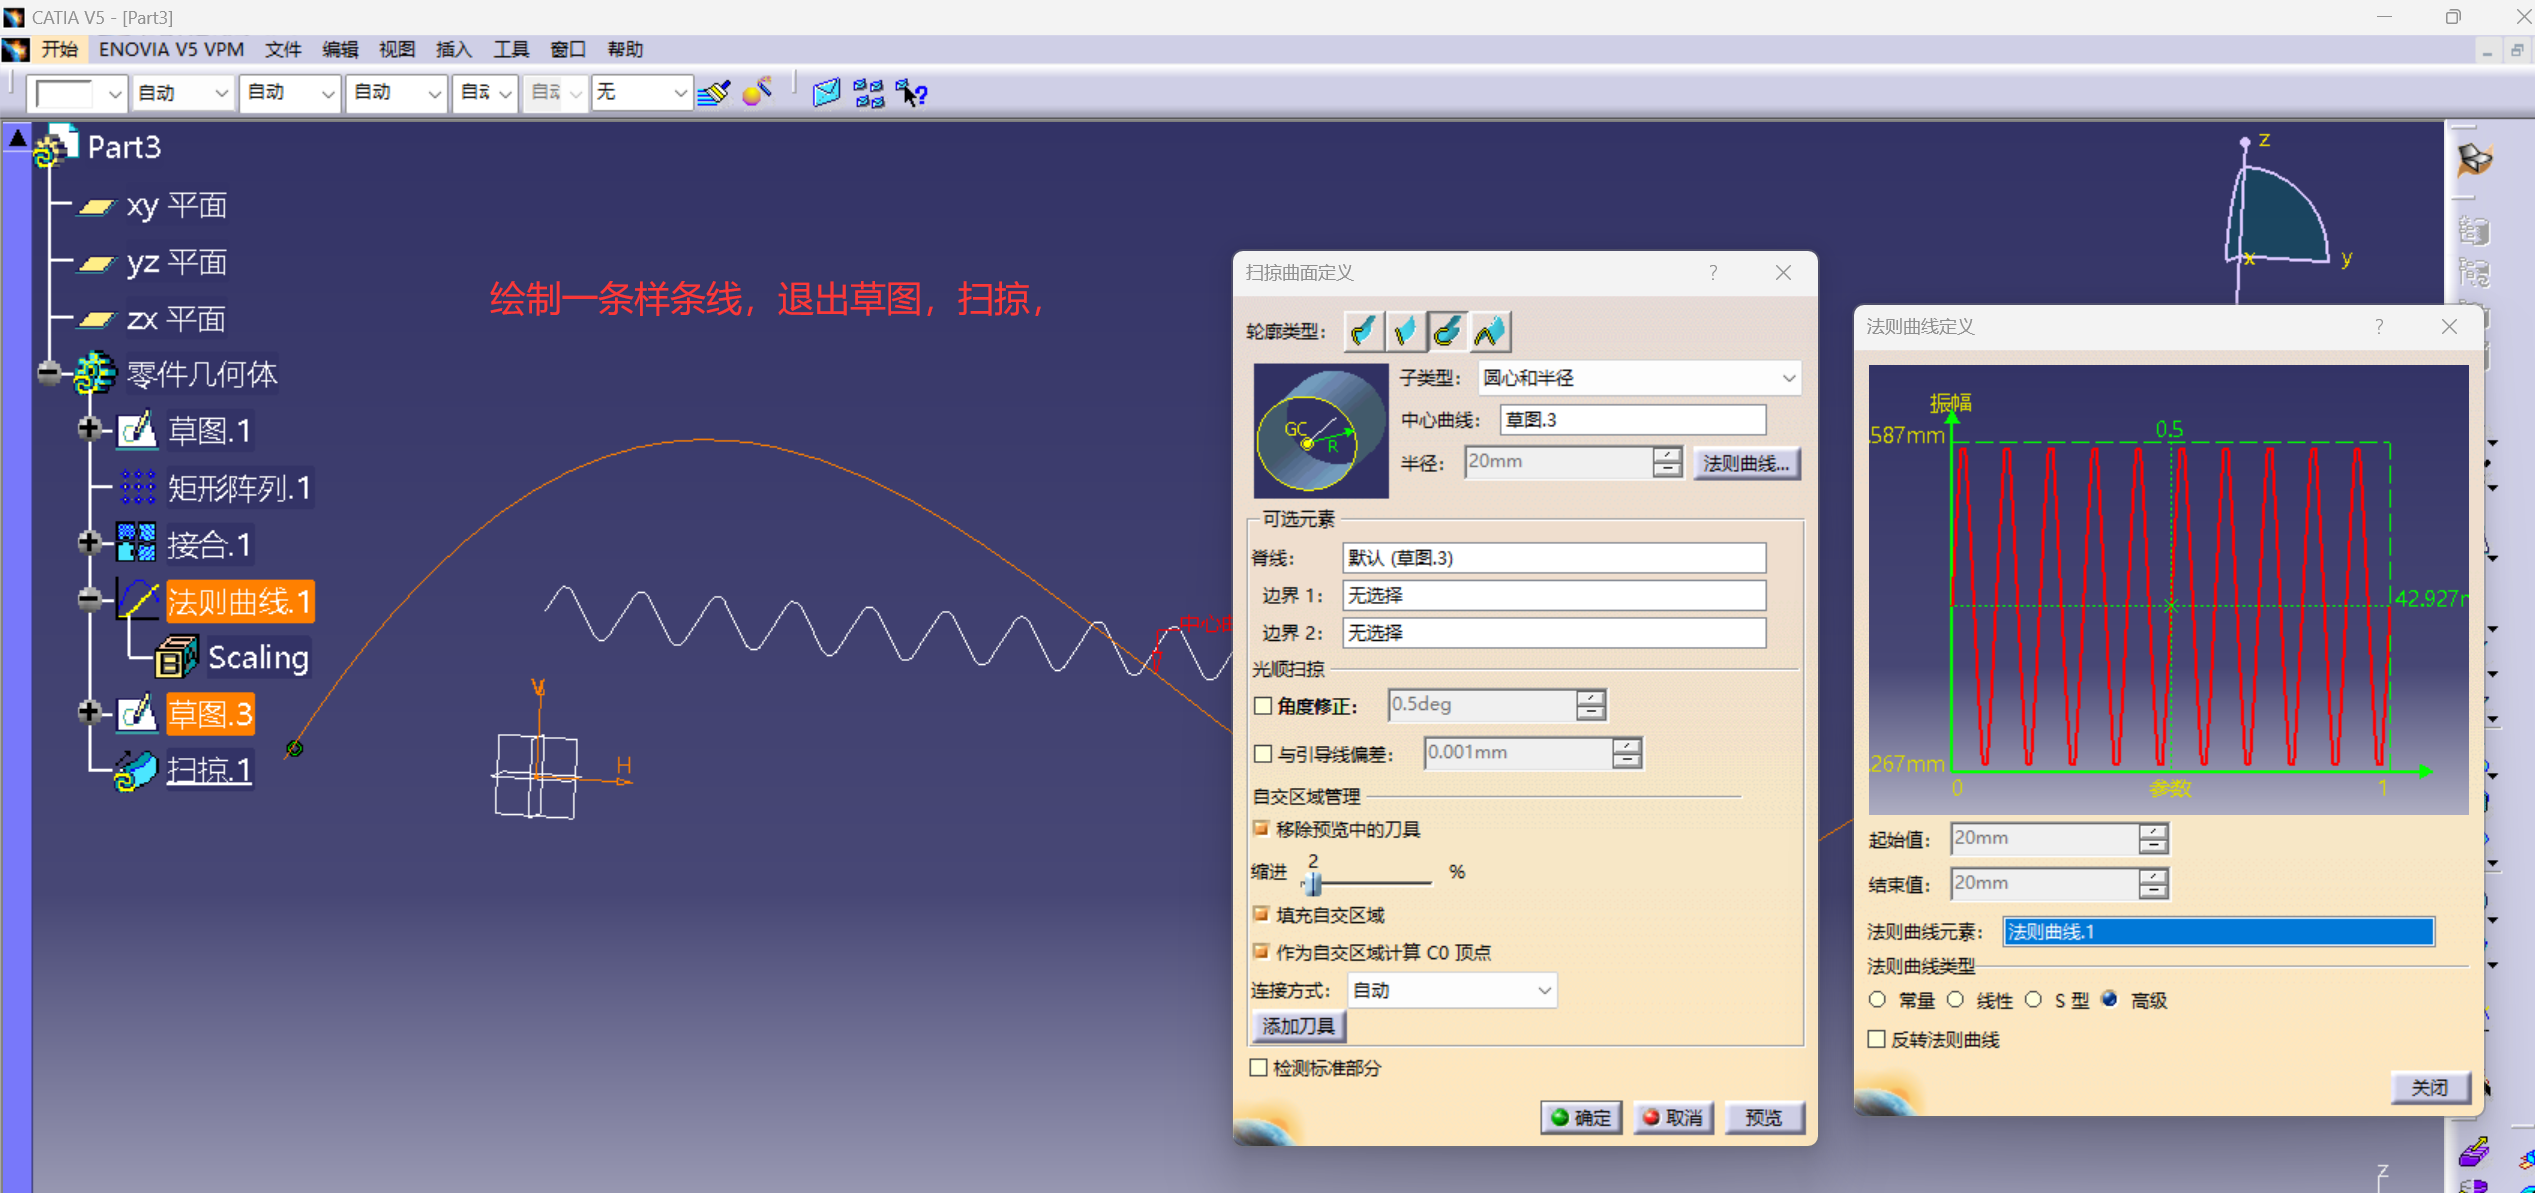Image resolution: width=2535 pixels, height=1193 pixels.
Task: Select the line profile type icon
Action: coord(1405,331)
